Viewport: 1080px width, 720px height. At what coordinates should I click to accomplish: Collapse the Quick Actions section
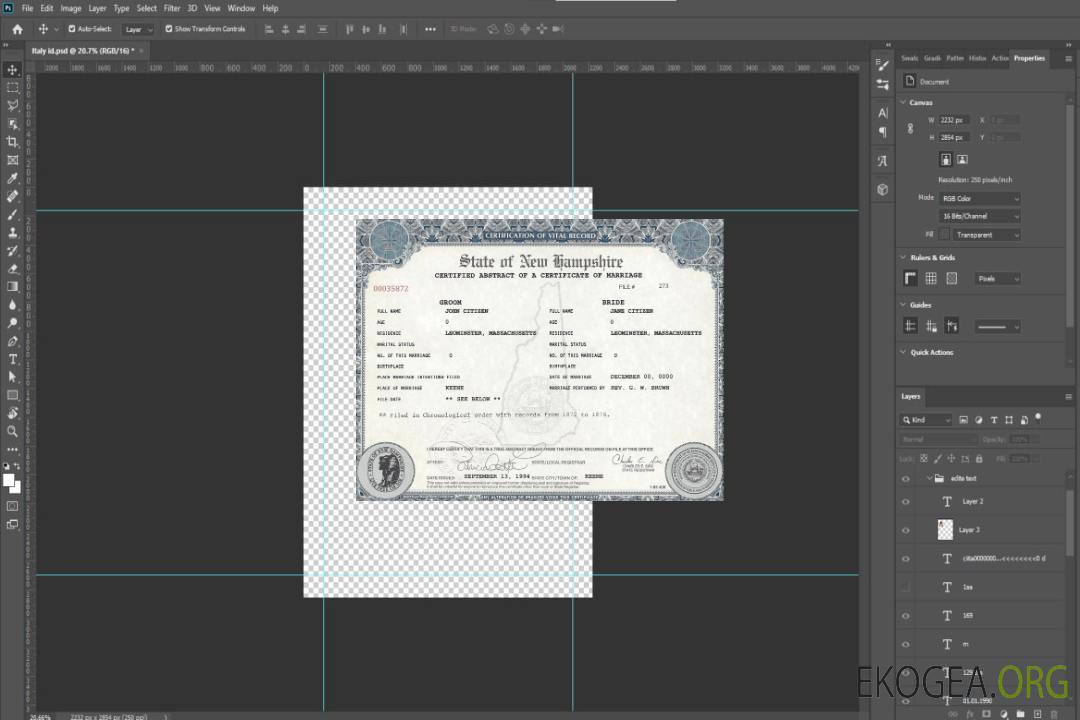(x=903, y=352)
